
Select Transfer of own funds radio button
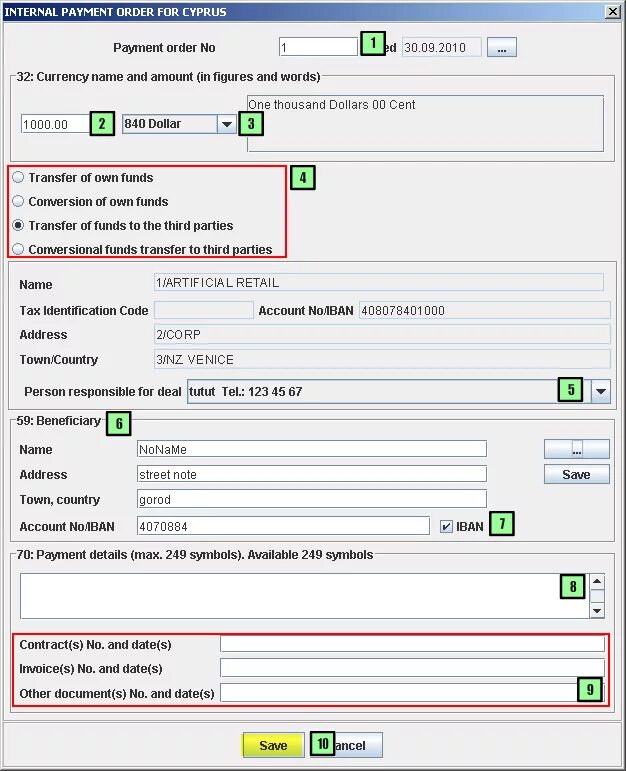tap(18, 177)
